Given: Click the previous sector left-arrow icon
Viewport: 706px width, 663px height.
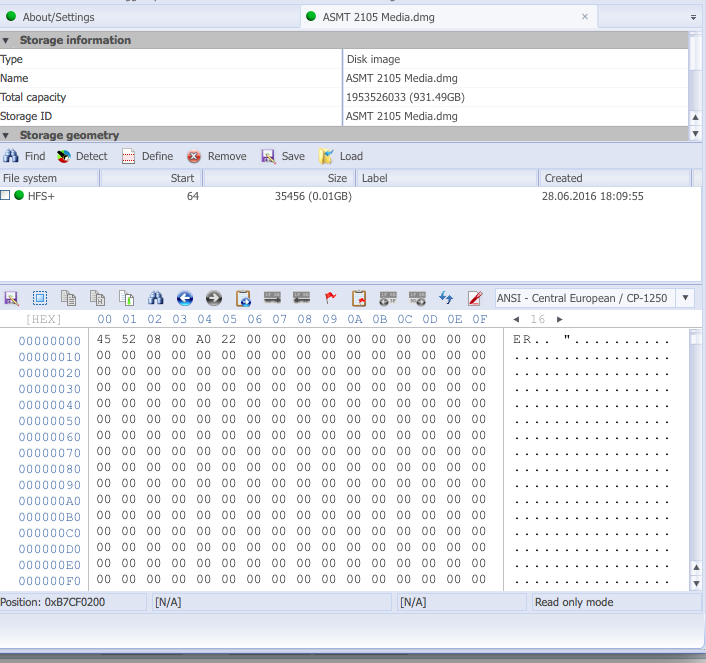Looking at the screenshot, I should pyautogui.click(x=301, y=298).
